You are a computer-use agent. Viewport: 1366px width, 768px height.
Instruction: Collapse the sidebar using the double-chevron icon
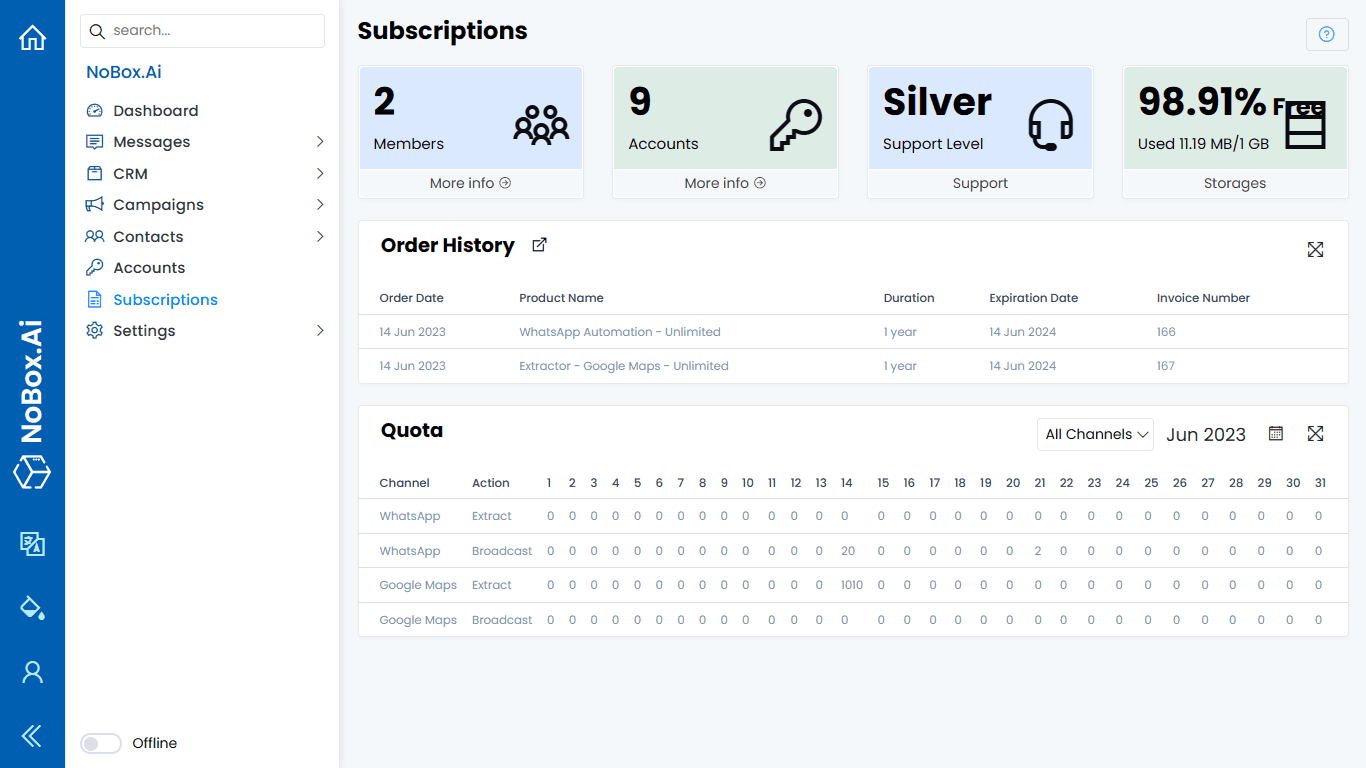32,736
